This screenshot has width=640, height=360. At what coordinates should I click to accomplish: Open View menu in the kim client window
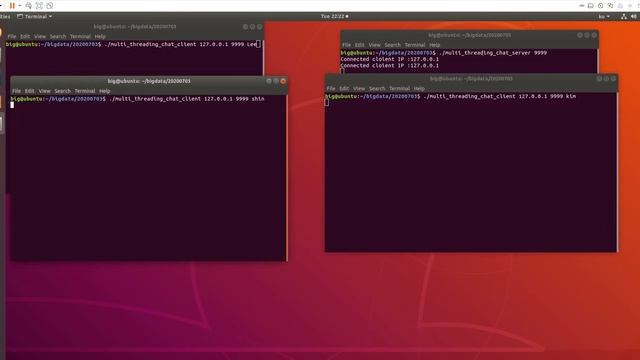(x=359, y=89)
